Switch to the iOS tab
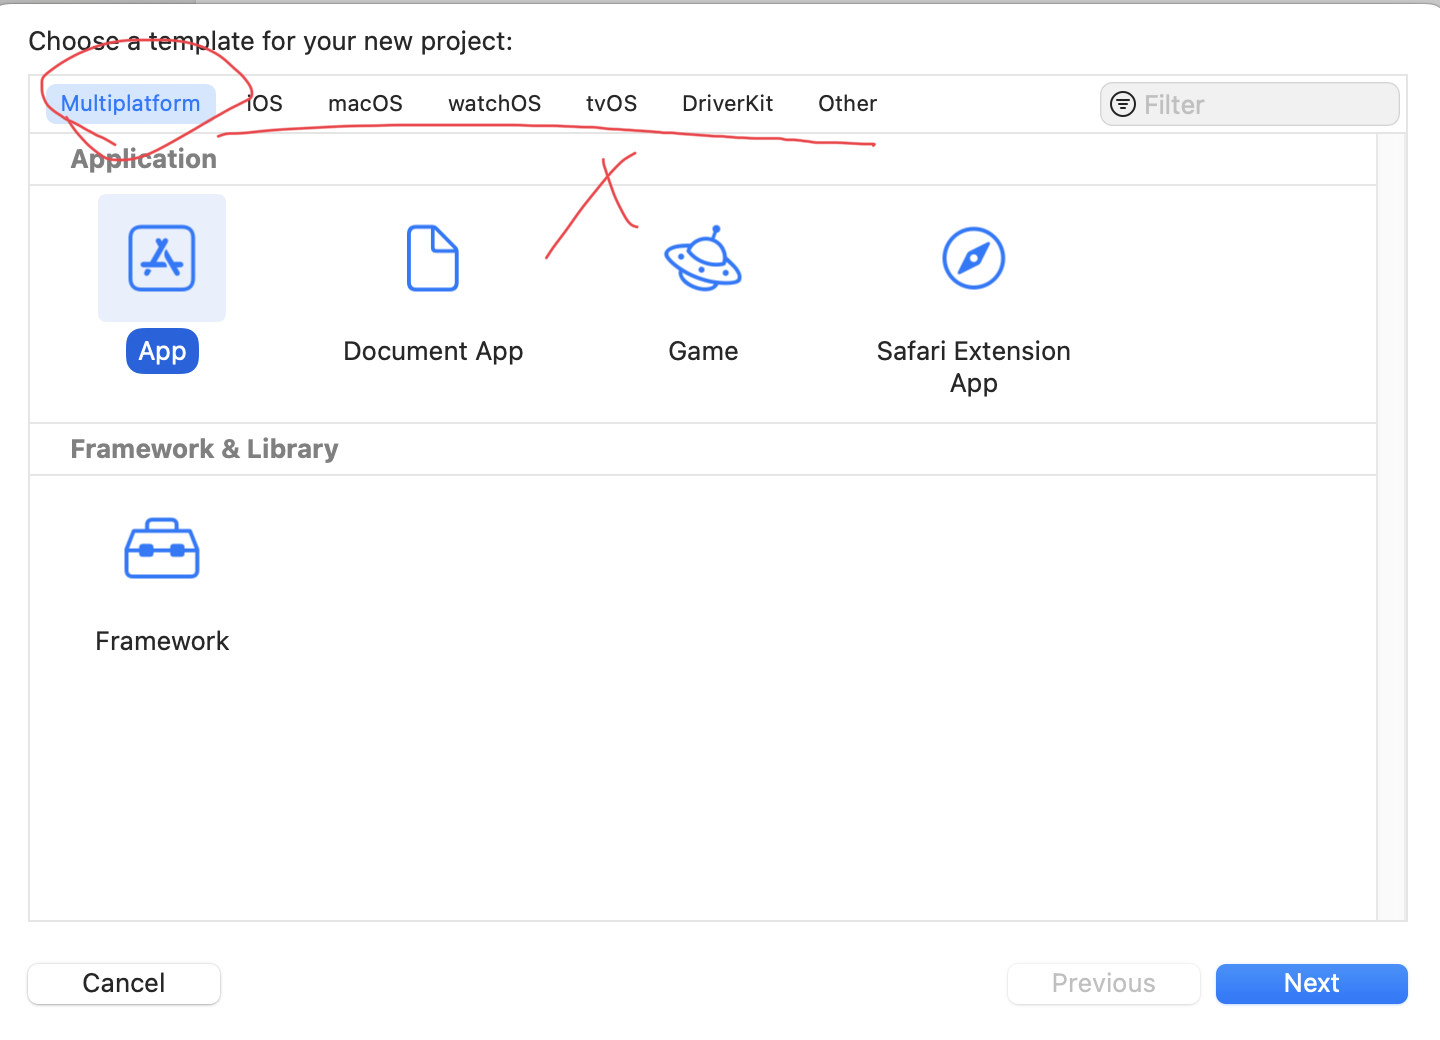The width and height of the screenshot is (1440, 1040). click(263, 103)
